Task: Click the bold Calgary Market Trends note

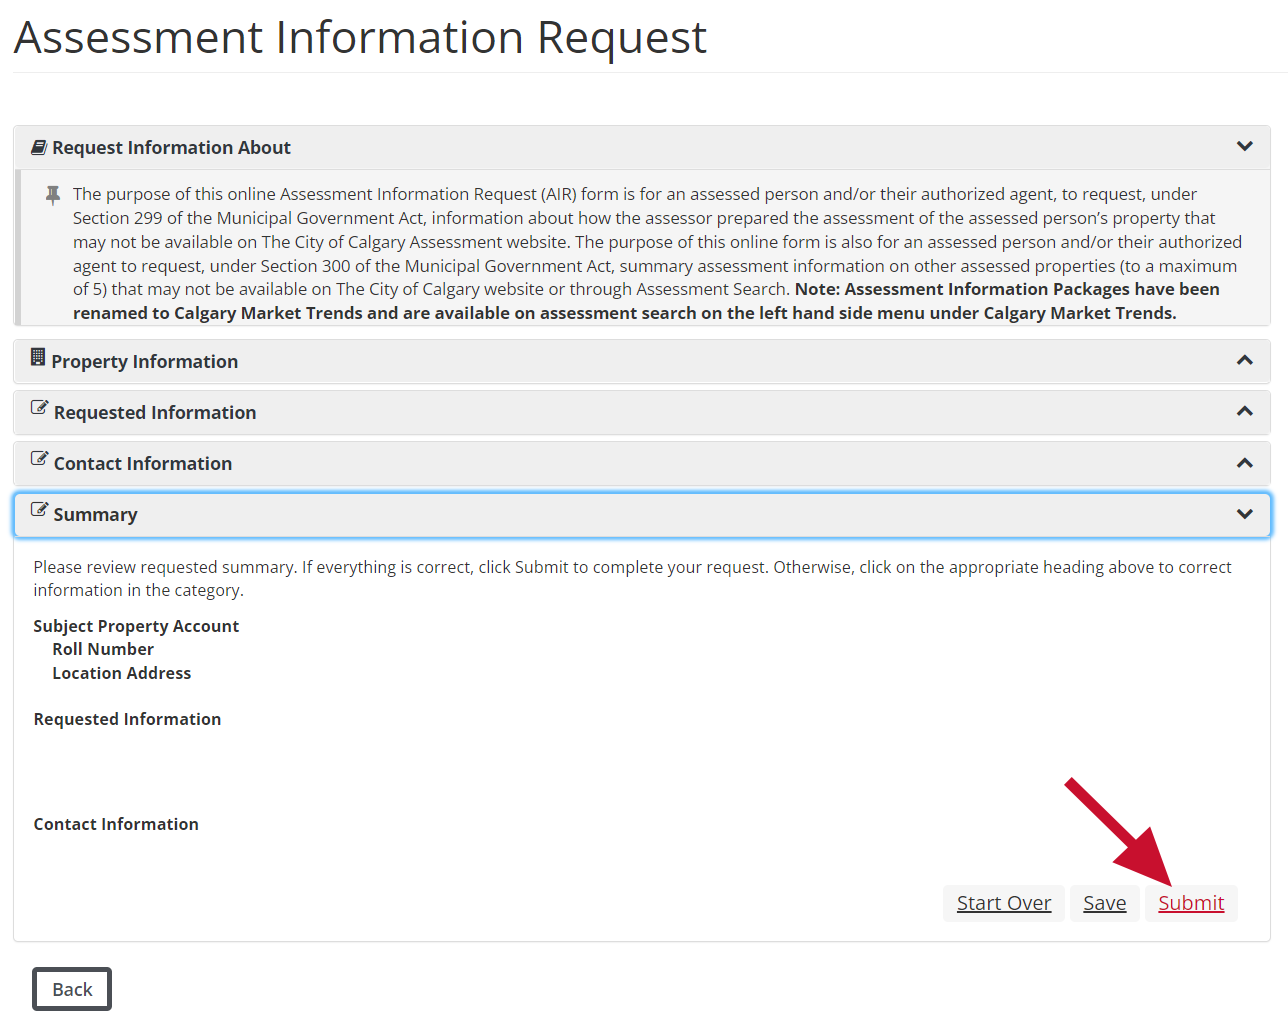Action: click(646, 301)
